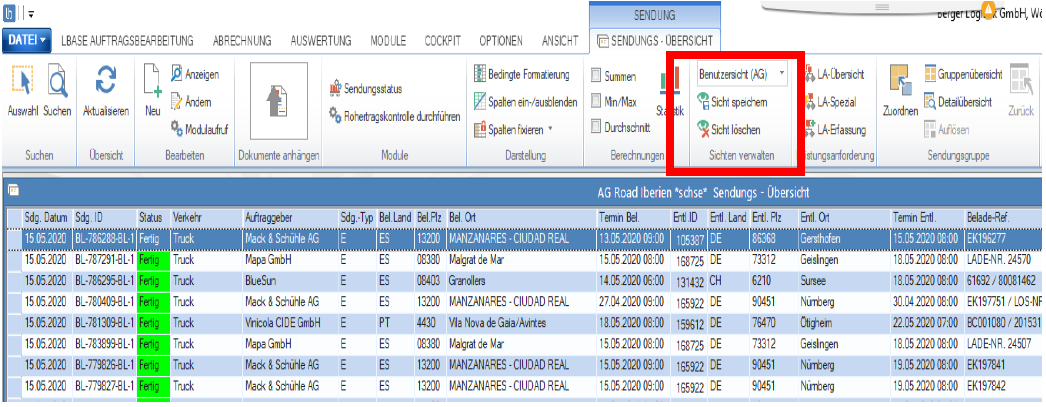1046x407 pixels.
Task: Open Bedingte Formatierung
Action: pyautogui.click(x=522, y=75)
